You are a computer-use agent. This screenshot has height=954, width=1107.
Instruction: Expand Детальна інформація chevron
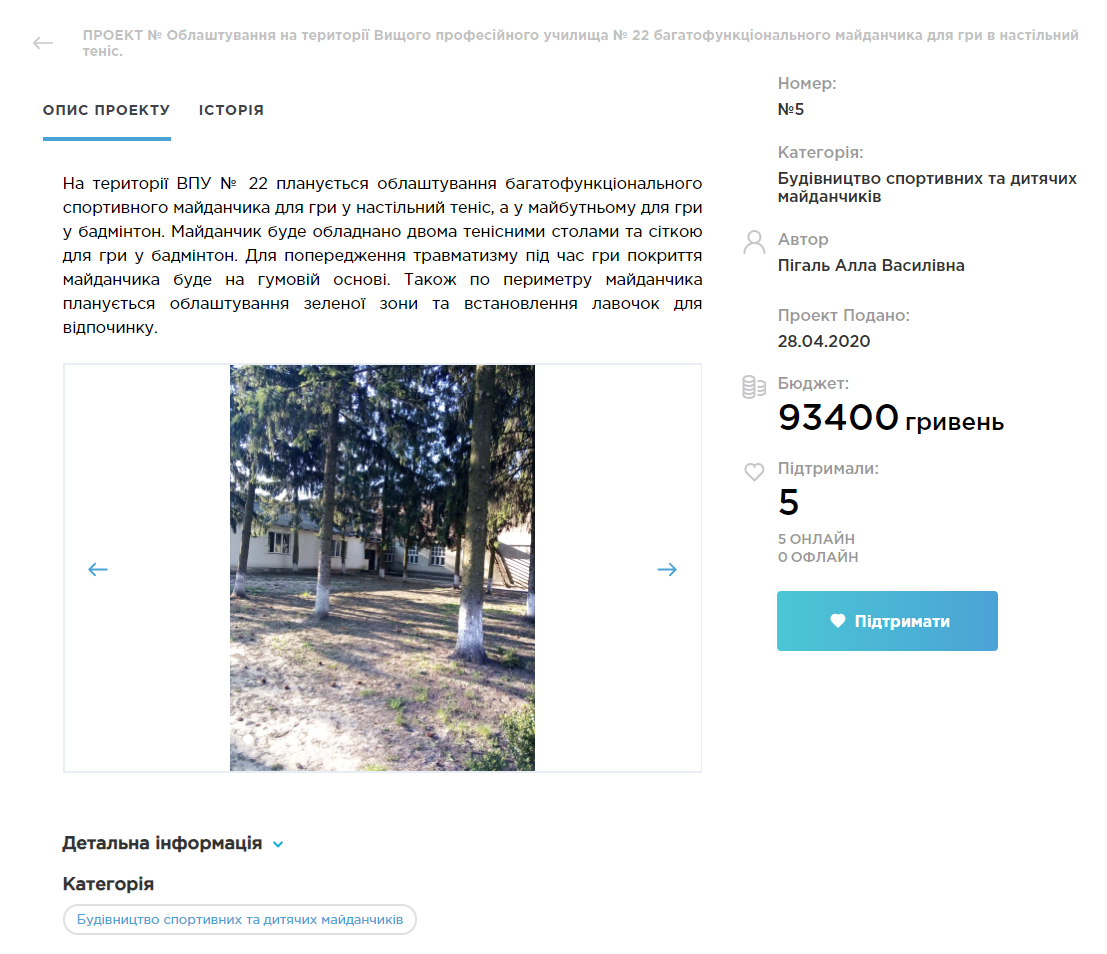pyautogui.click(x=278, y=844)
